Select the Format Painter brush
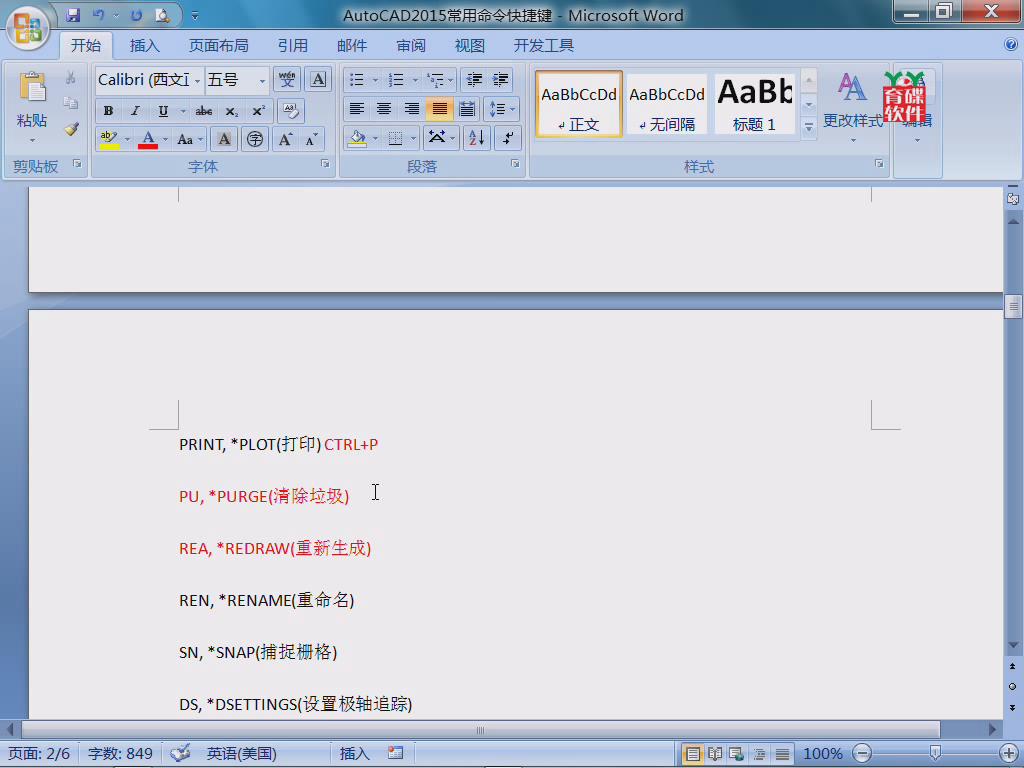The image size is (1024, 768). (x=71, y=129)
